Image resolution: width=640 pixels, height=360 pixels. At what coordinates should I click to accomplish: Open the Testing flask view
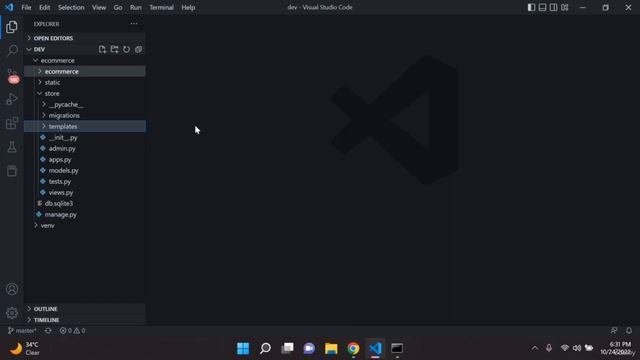click(x=12, y=147)
